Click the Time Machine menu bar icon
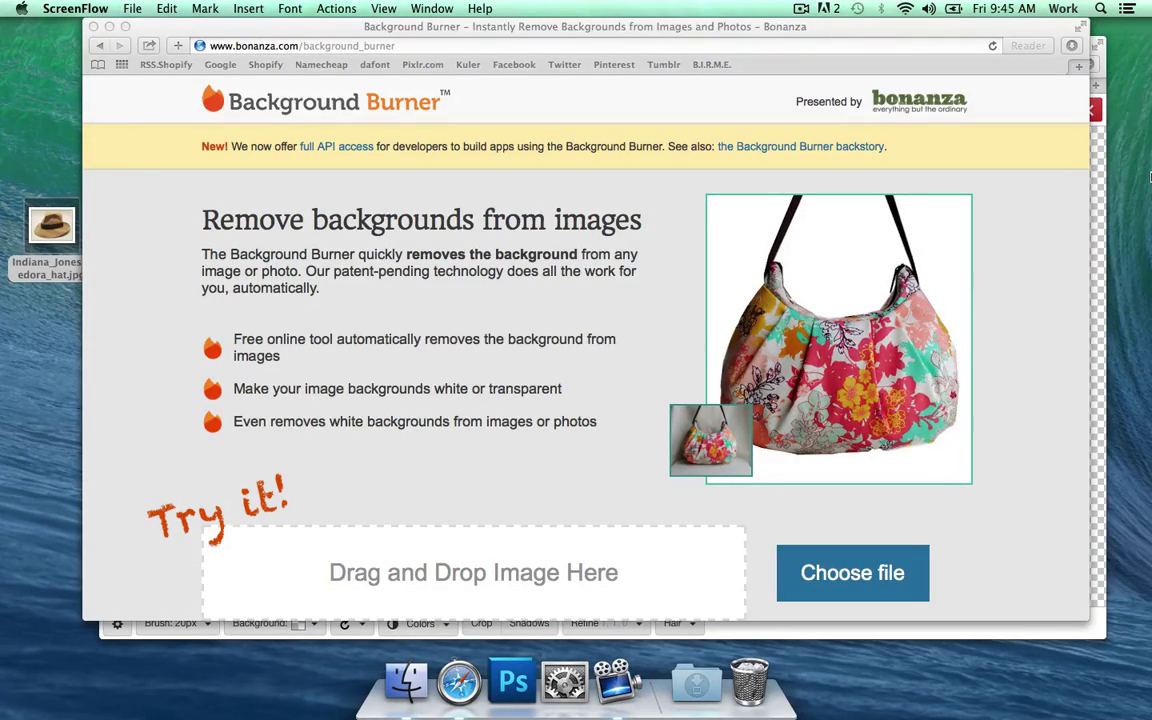1152x720 pixels. tap(857, 9)
